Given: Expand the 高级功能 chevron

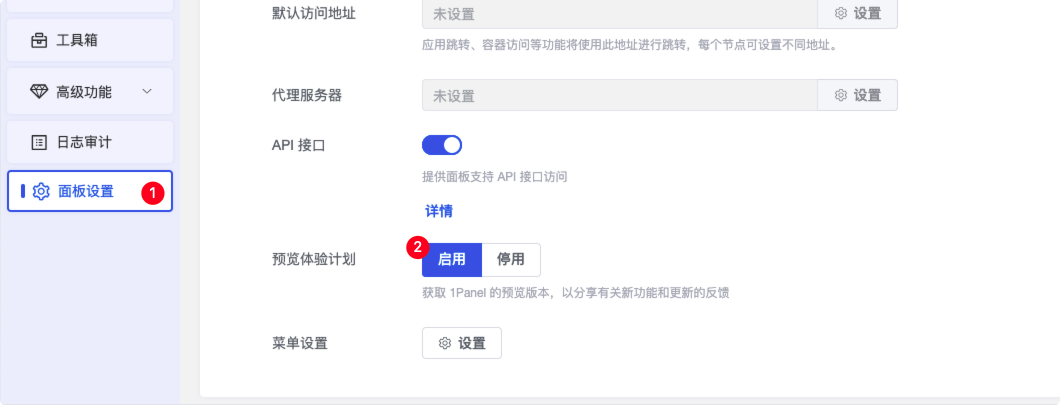Looking at the screenshot, I should (147, 91).
